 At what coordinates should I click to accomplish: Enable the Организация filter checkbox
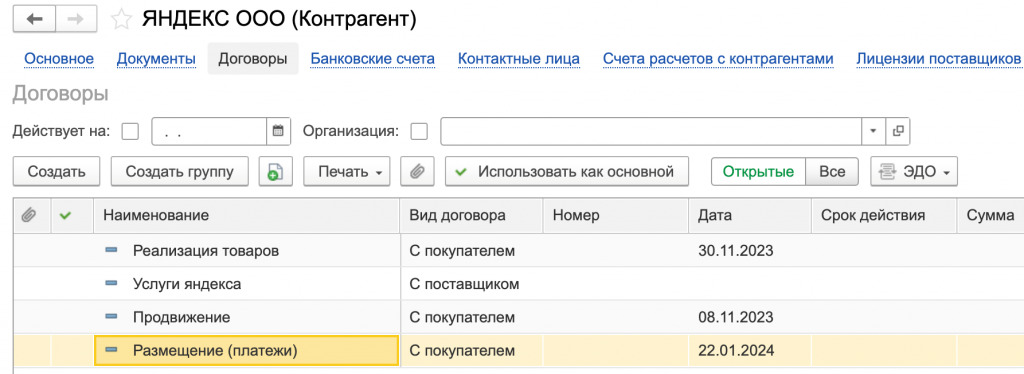(419, 131)
